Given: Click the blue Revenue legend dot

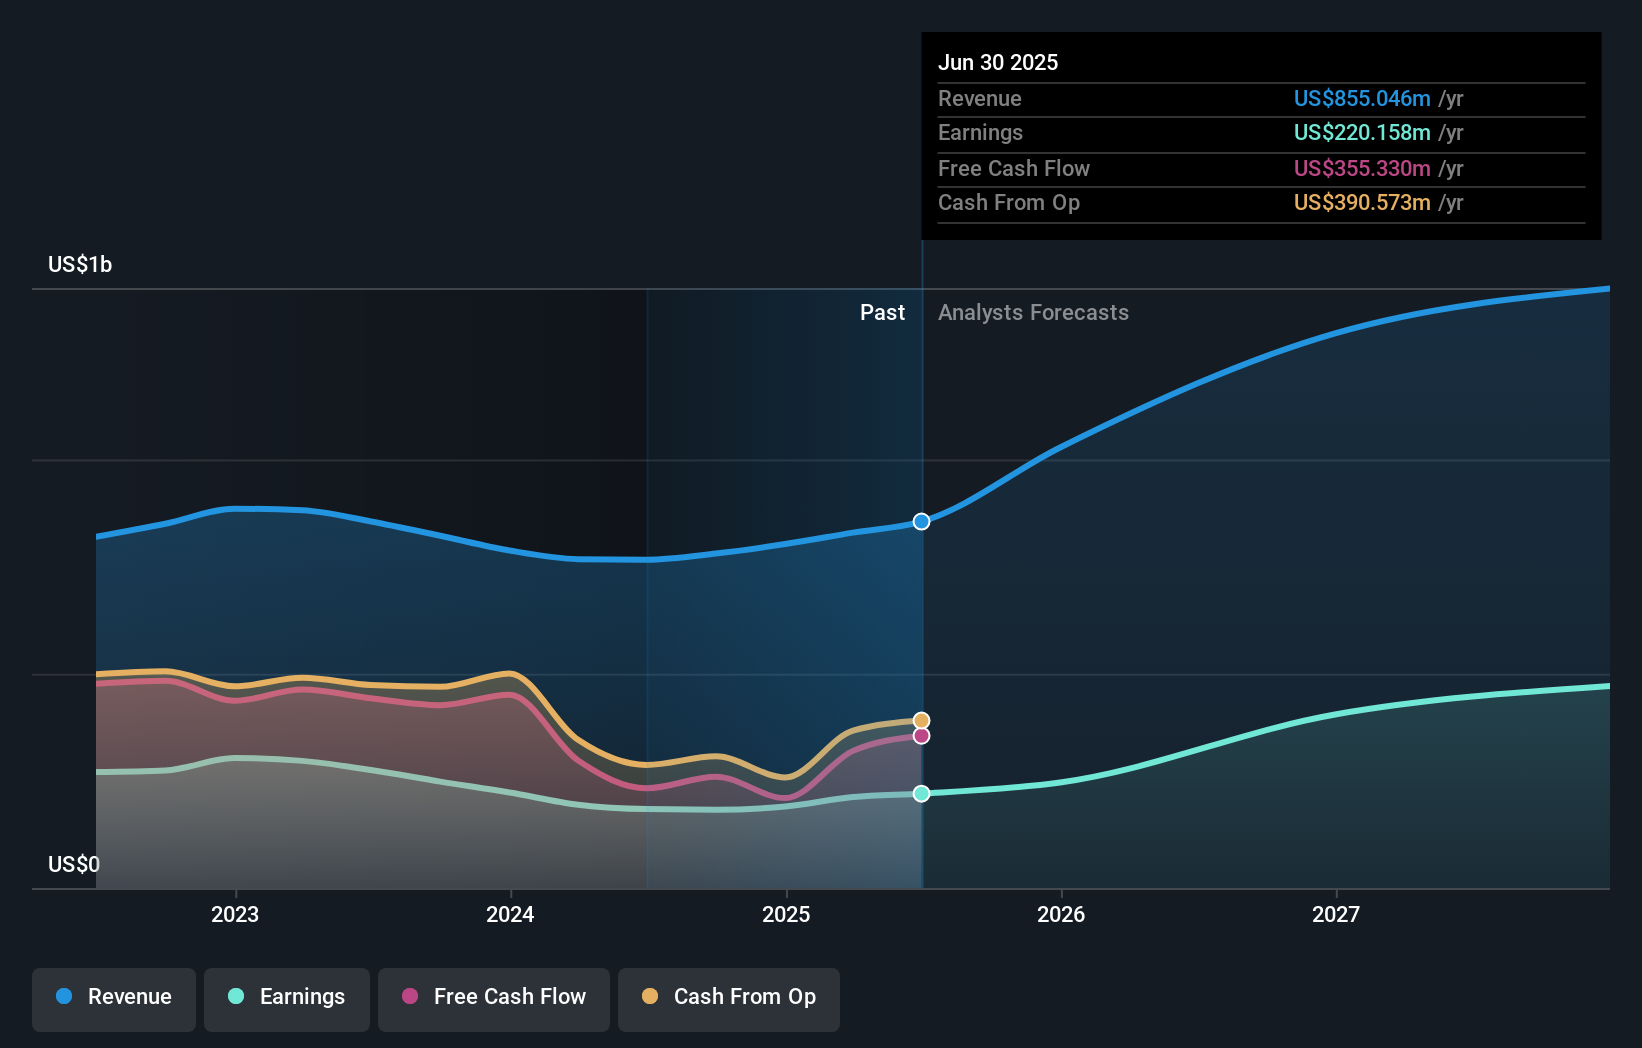Looking at the screenshot, I should point(64,996).
